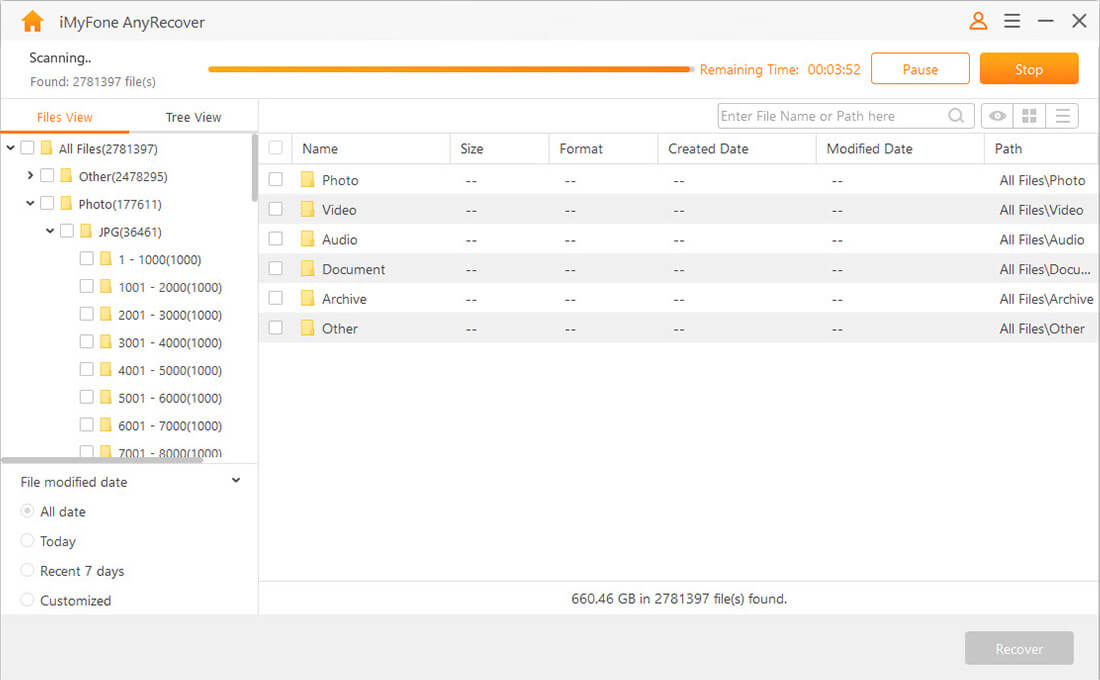Enable the preview eye icon
Viewport: 1100px width, 680px height.
click(x=996, y=116)
